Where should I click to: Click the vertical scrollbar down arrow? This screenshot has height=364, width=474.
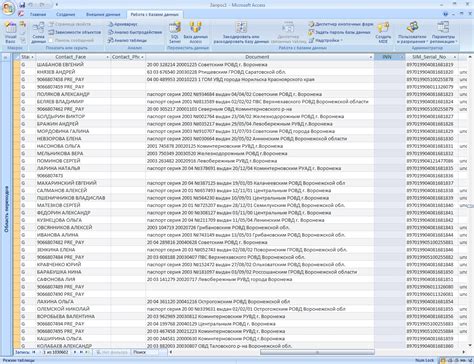[x=470, y=345]
